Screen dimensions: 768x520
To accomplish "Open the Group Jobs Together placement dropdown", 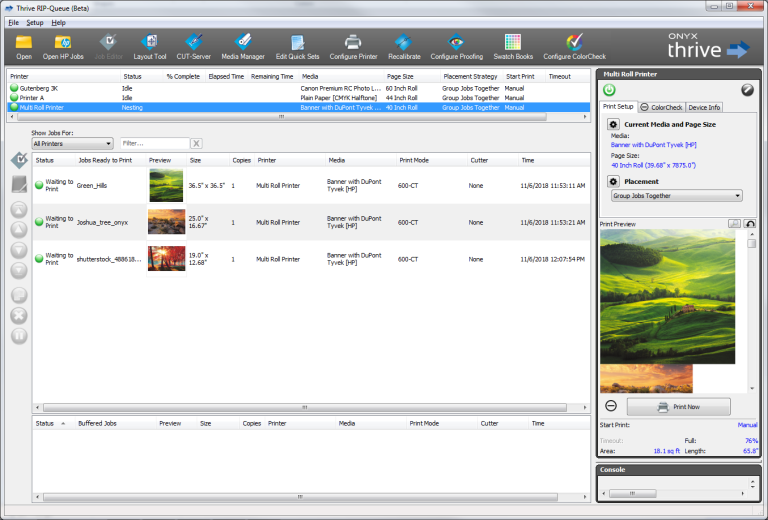I will pyautogui.click(x=676, y=196).
